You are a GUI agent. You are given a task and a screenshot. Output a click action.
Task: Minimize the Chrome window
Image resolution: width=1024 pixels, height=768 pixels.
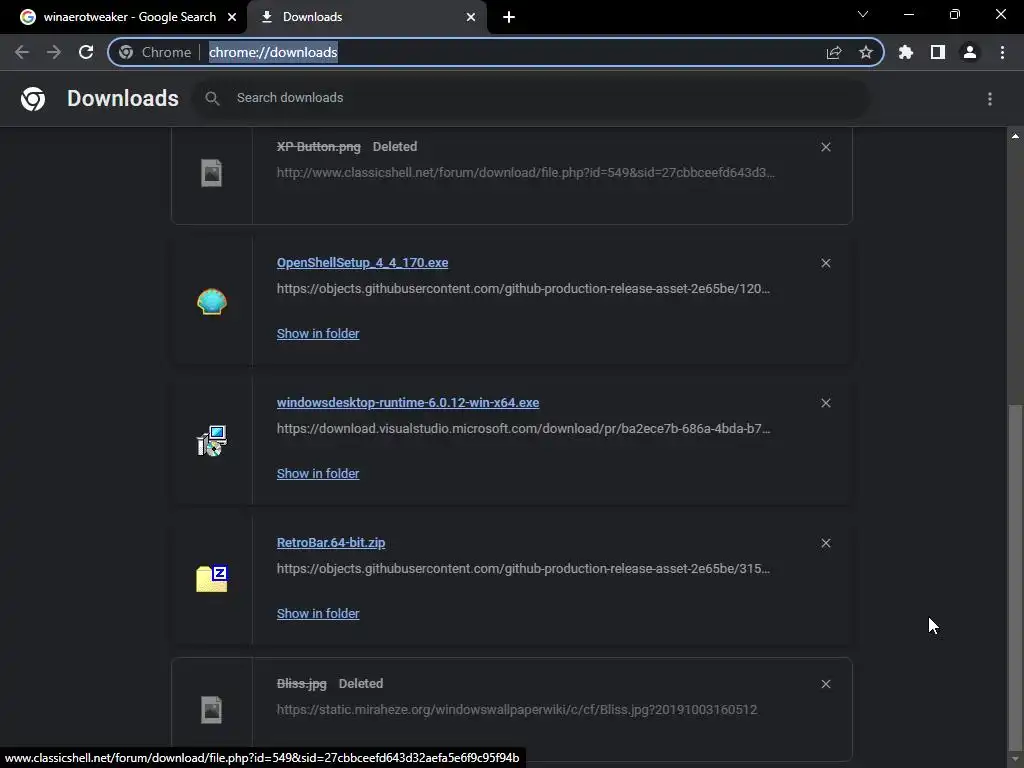[x=908, y=14]
